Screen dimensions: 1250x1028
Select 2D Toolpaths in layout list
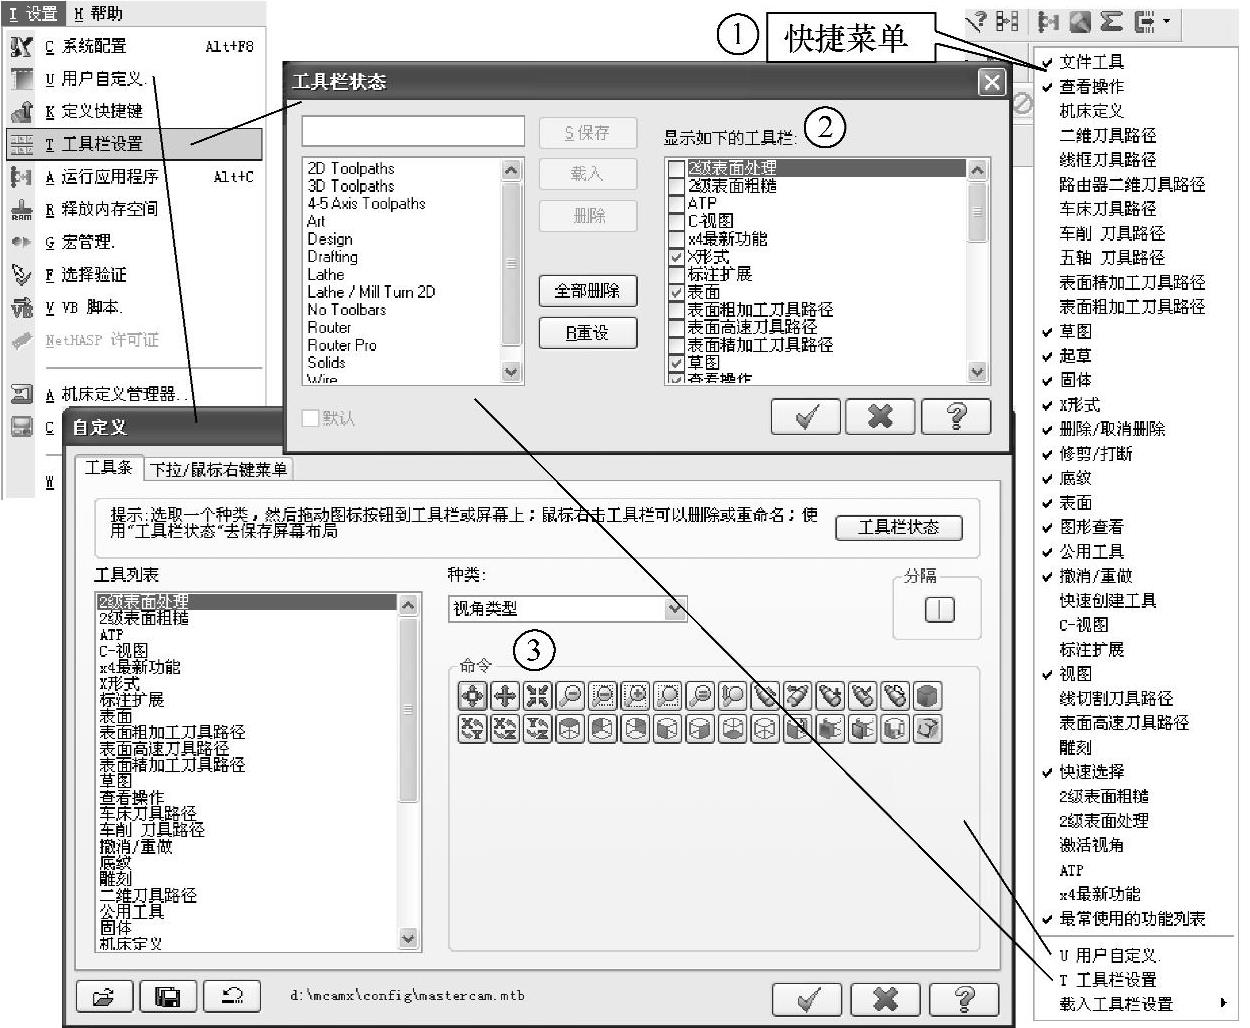tap(351, 169)
